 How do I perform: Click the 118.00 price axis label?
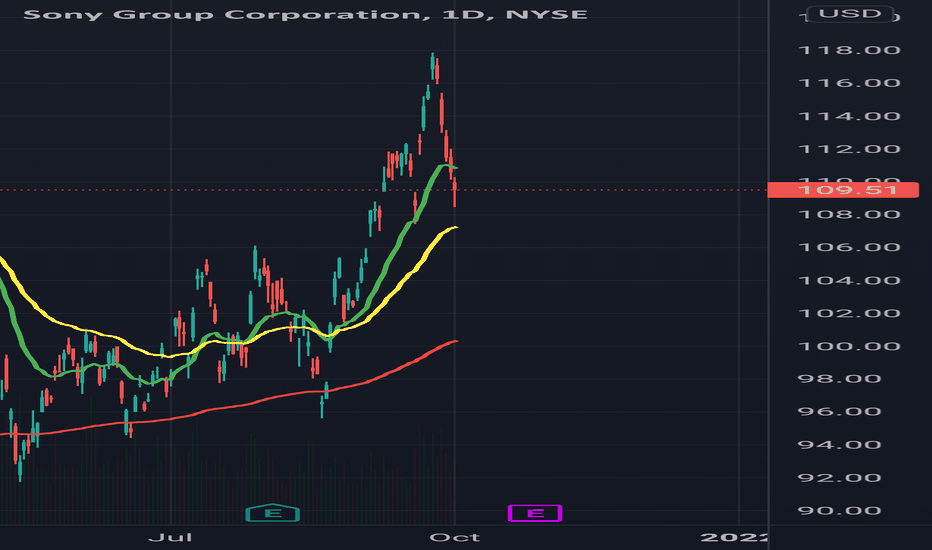point(849,50)
